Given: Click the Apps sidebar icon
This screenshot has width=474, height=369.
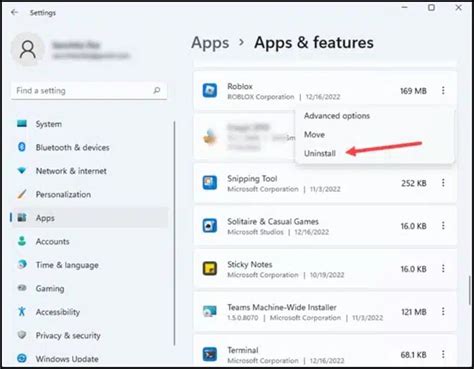Looking at the screenshot, I should click(x=22, y=218).
